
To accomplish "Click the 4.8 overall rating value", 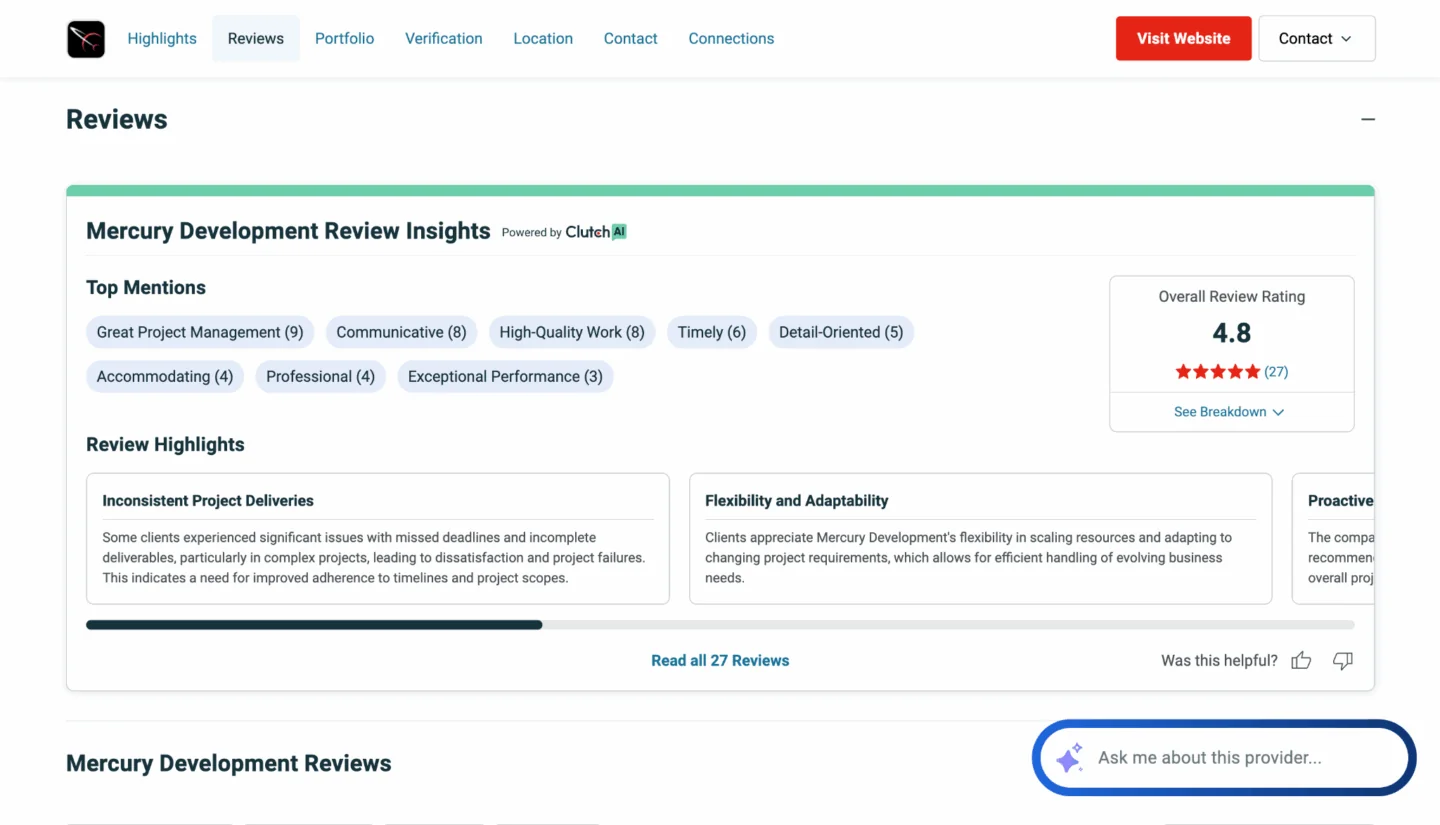I will tap(1232, 333).
